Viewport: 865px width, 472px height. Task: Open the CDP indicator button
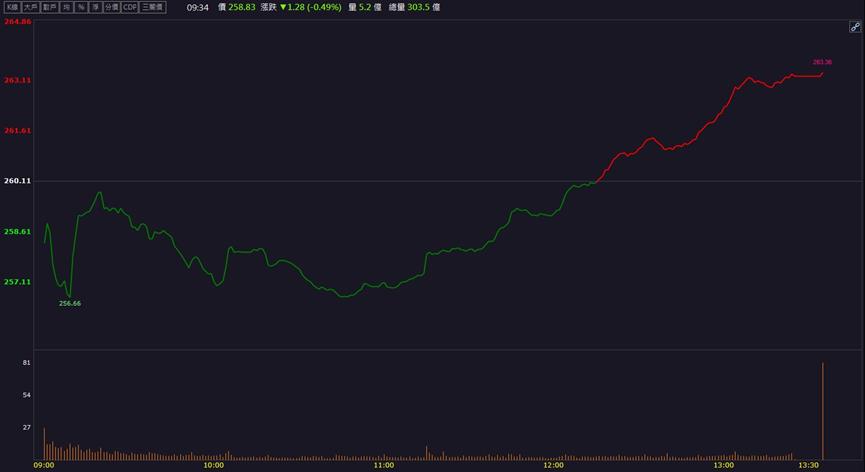tap(130, 7)
